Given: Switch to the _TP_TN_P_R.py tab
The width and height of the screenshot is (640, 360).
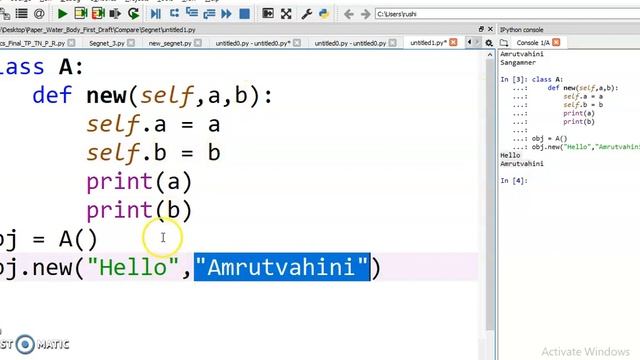Looking at the screenshot, I should 33,43.
